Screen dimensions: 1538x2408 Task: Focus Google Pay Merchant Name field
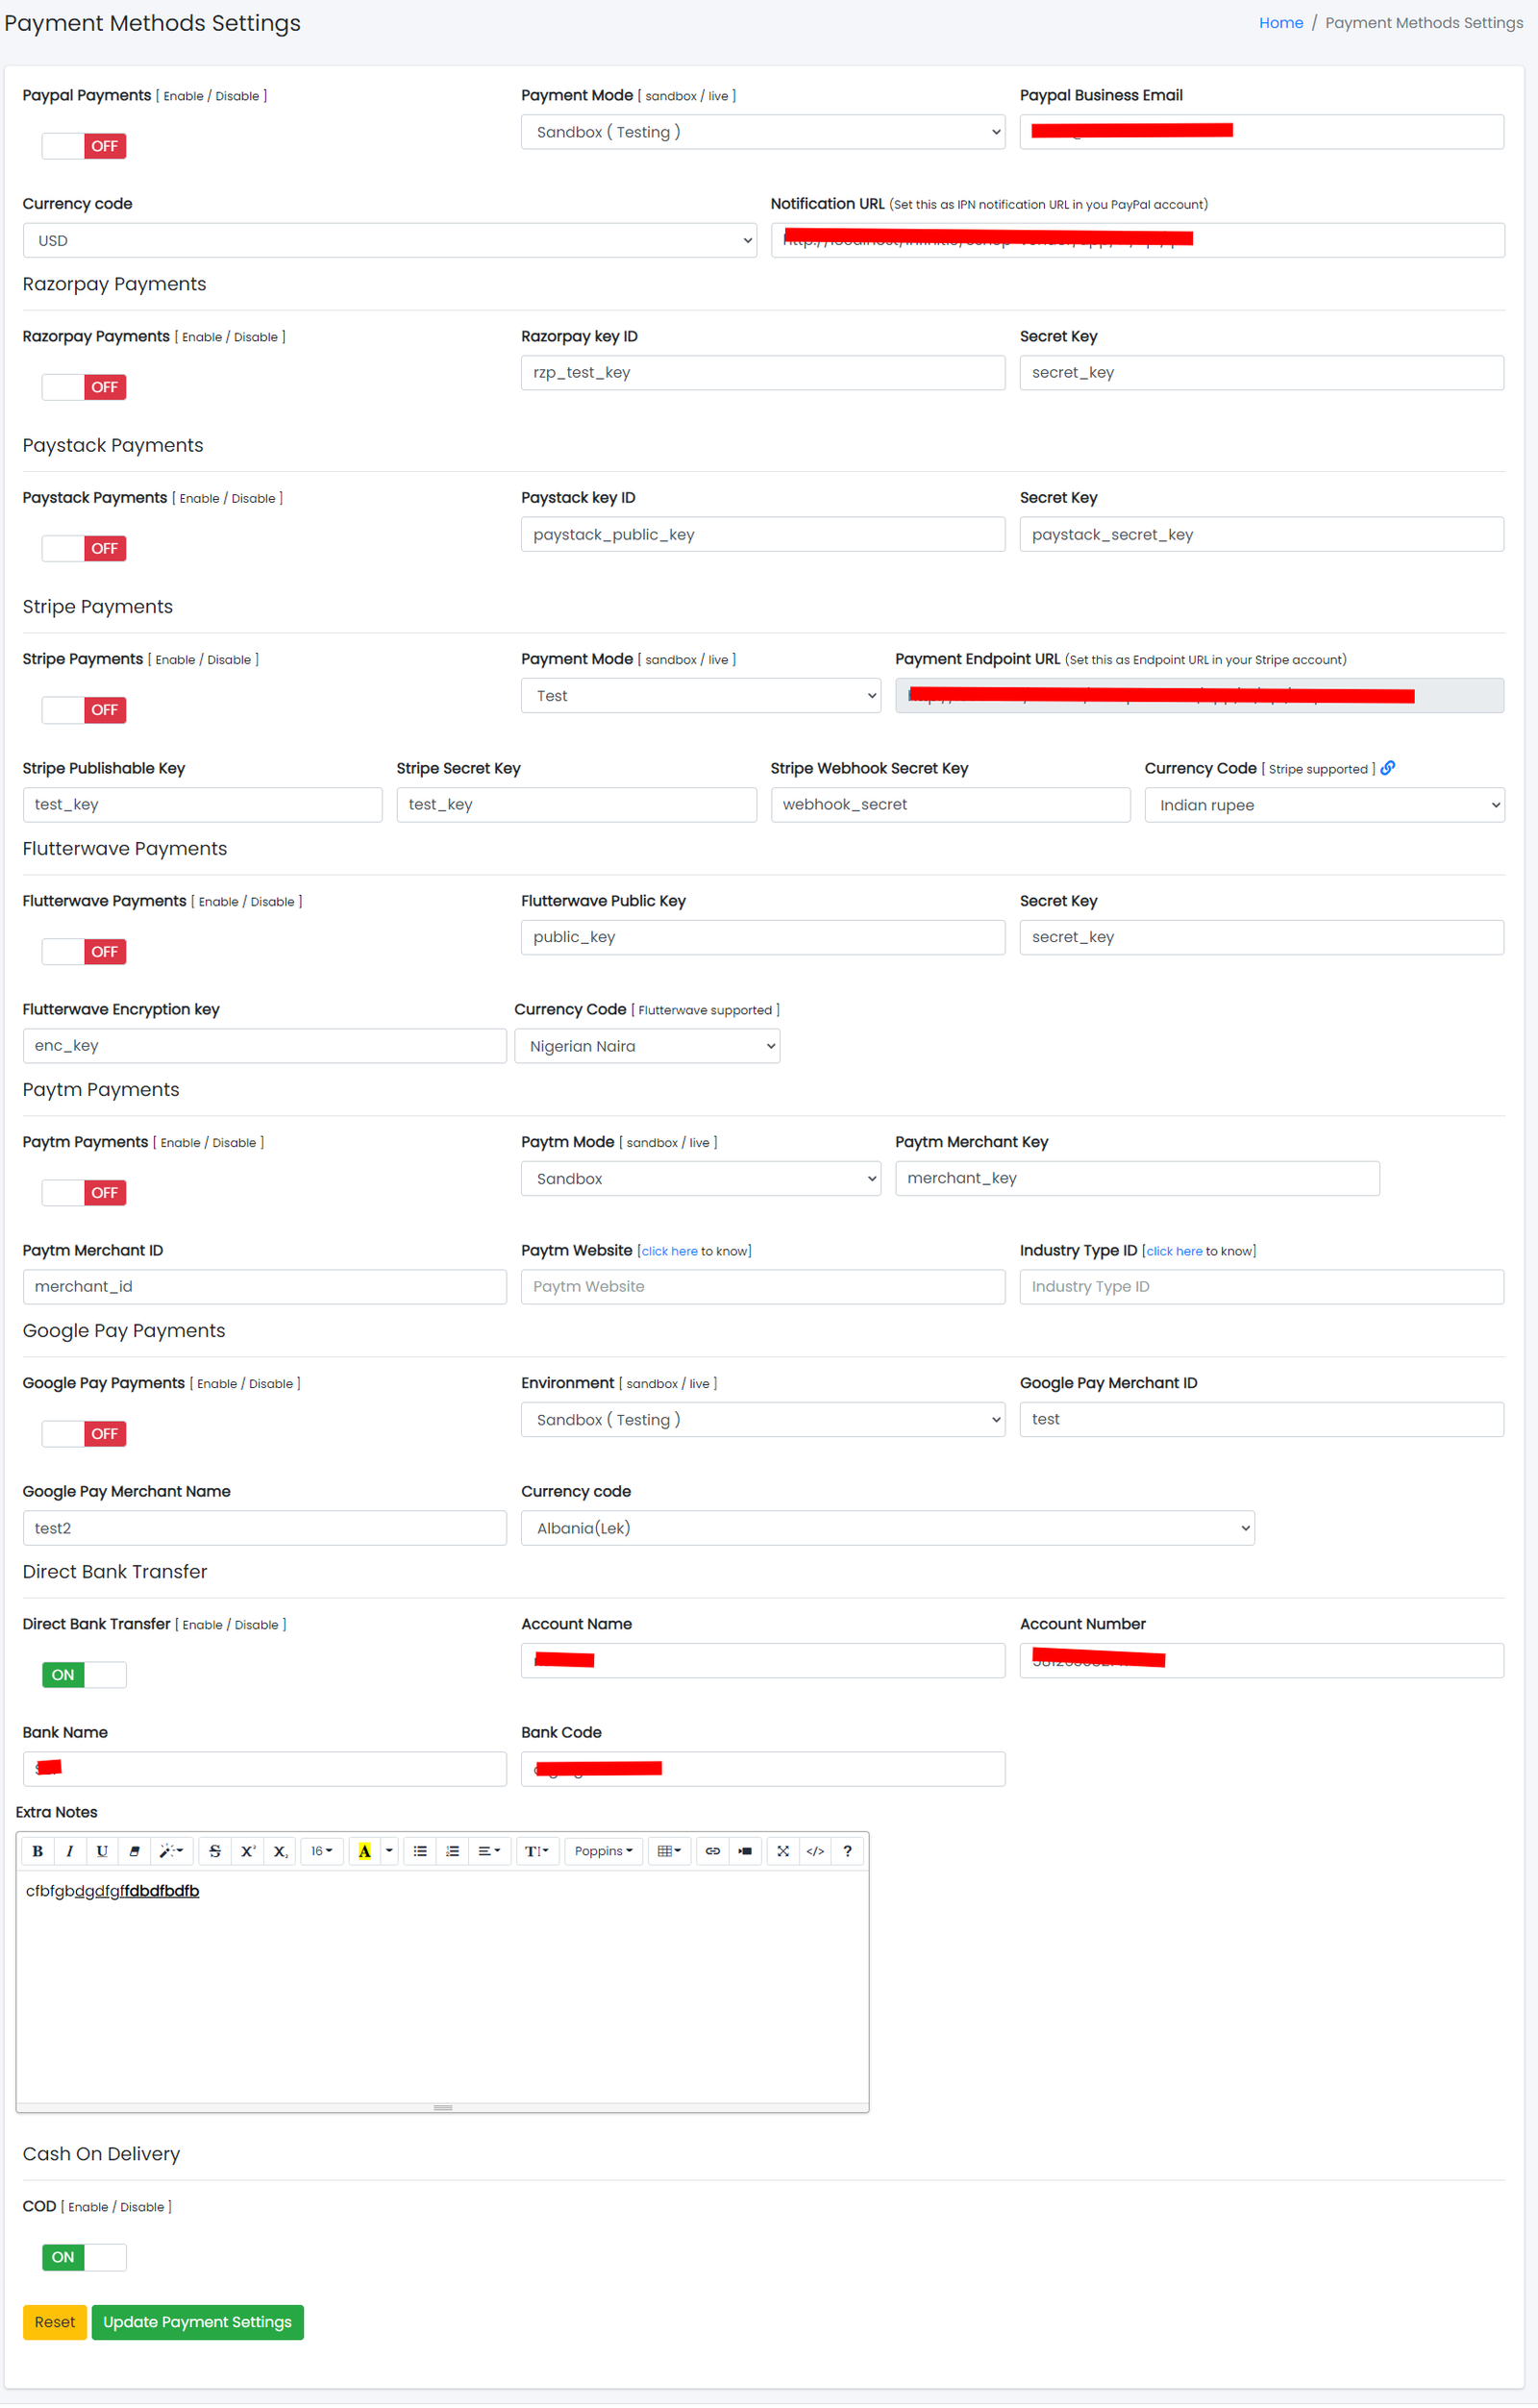265,1528
